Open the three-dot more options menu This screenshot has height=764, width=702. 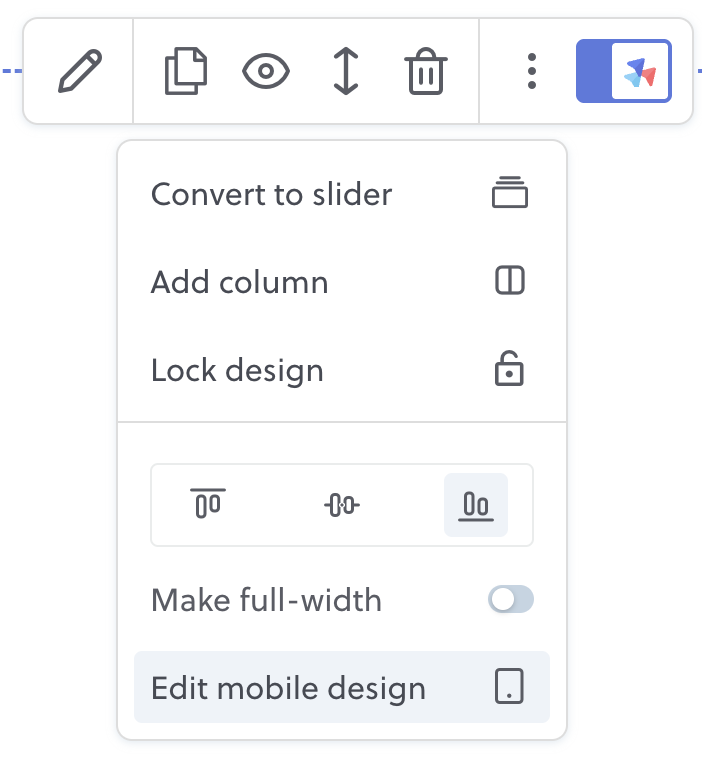point(532,71)
